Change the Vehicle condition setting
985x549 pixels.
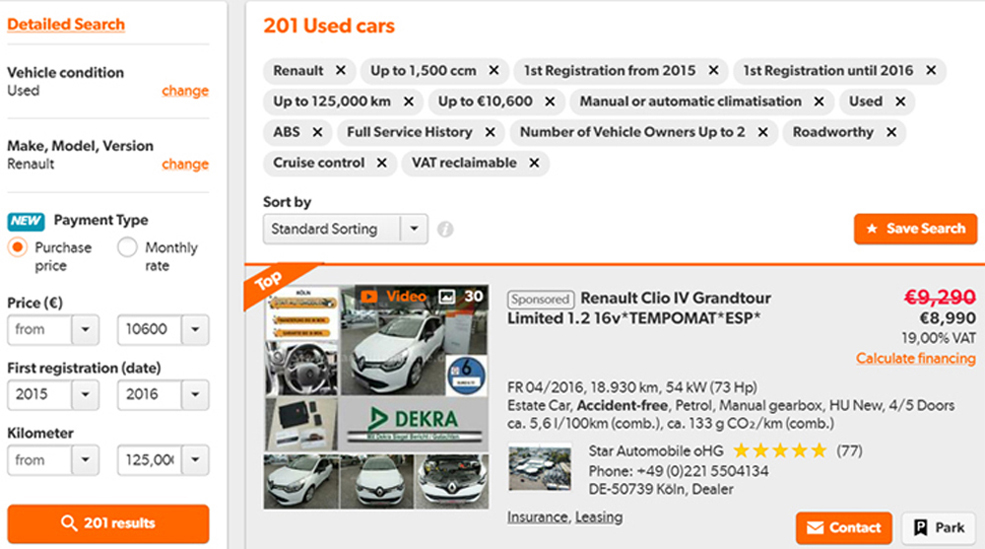(185, 91)
